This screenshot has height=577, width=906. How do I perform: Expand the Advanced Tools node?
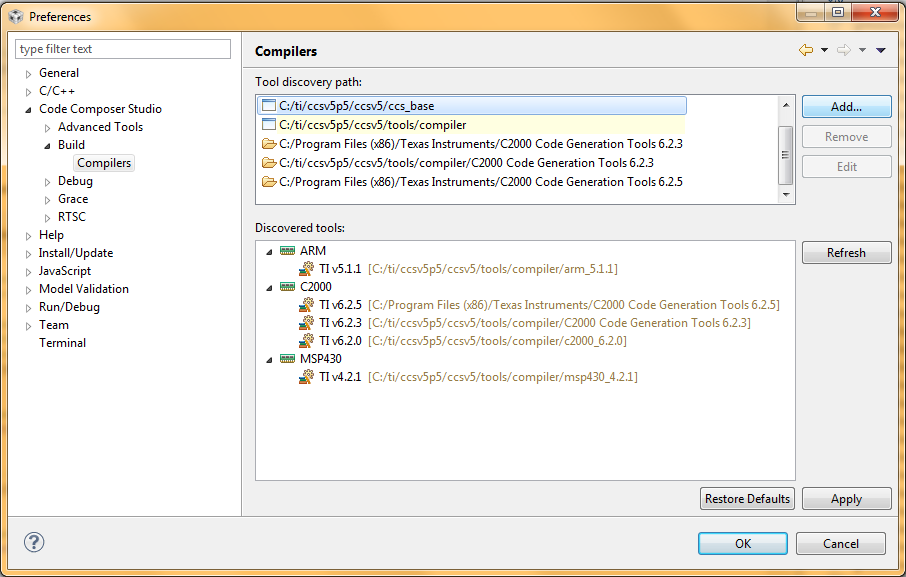coord(47,128)
